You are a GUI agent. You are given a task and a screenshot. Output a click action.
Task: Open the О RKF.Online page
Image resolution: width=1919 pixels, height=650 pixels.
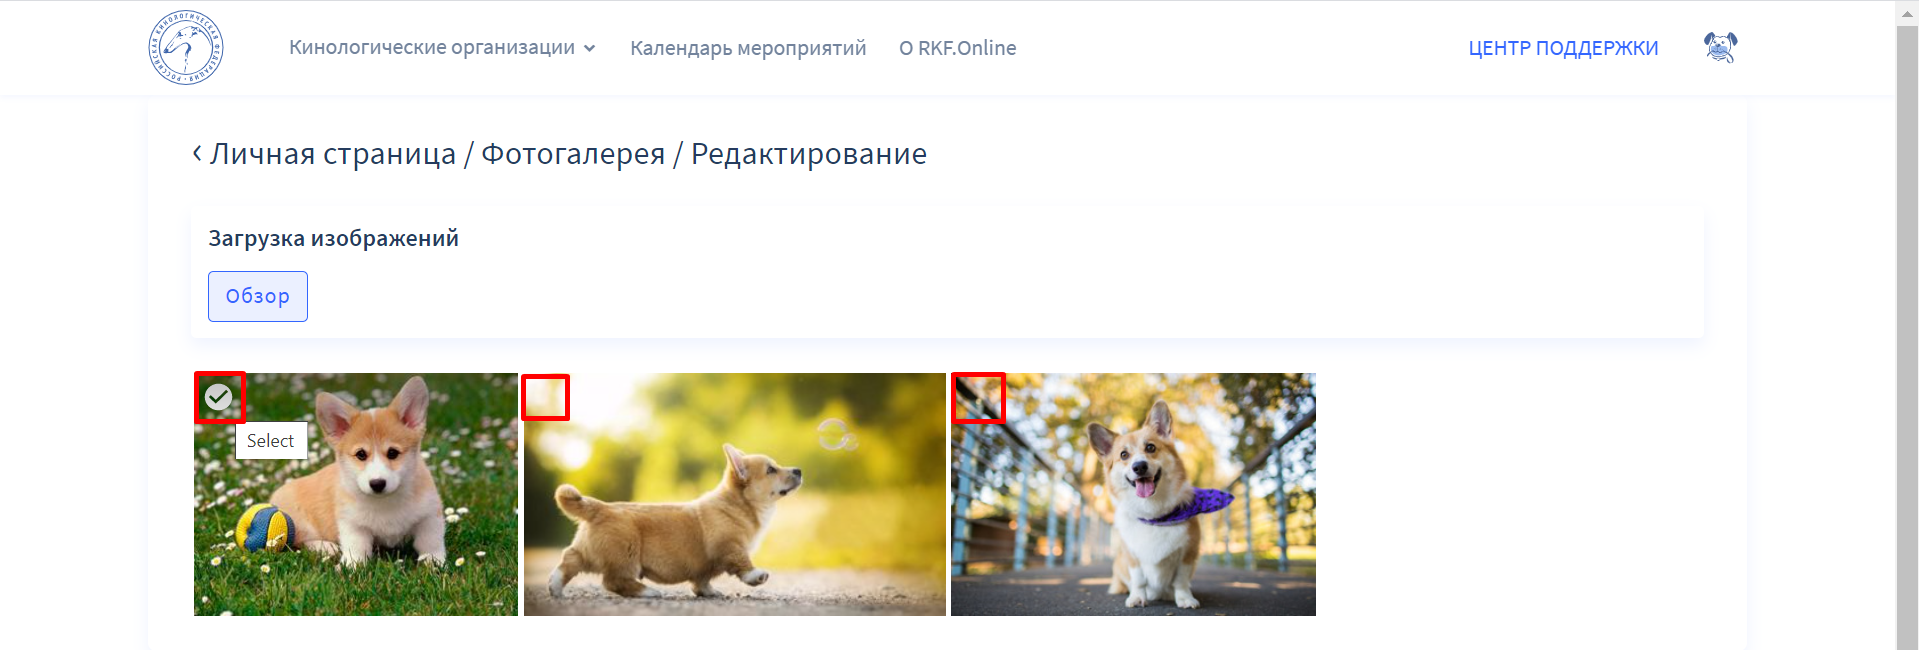(x=957, y=48)
